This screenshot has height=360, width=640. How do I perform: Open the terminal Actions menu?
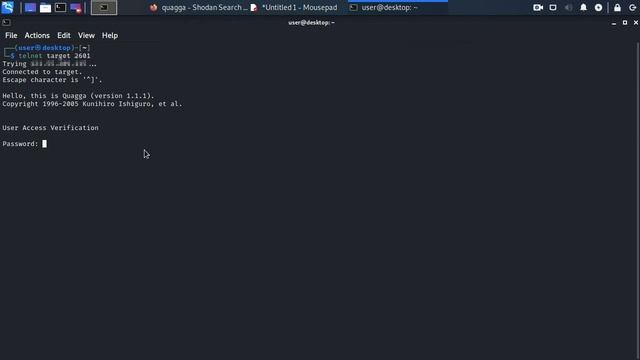pos(37,36)
